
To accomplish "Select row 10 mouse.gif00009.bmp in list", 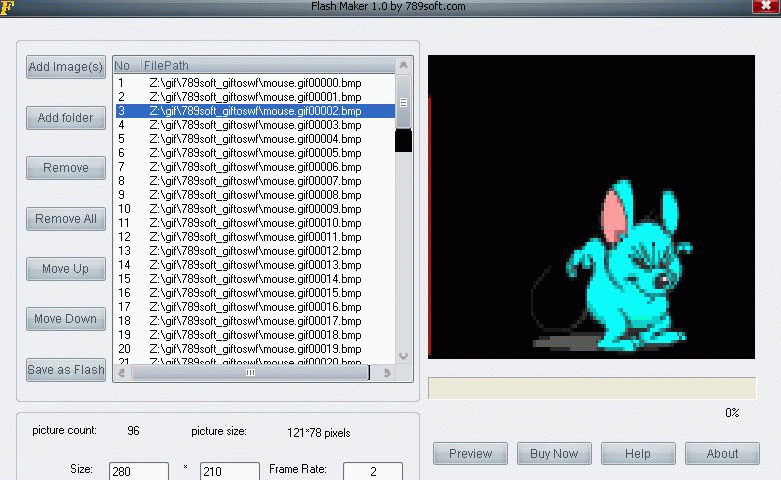I will click(254, 209).
